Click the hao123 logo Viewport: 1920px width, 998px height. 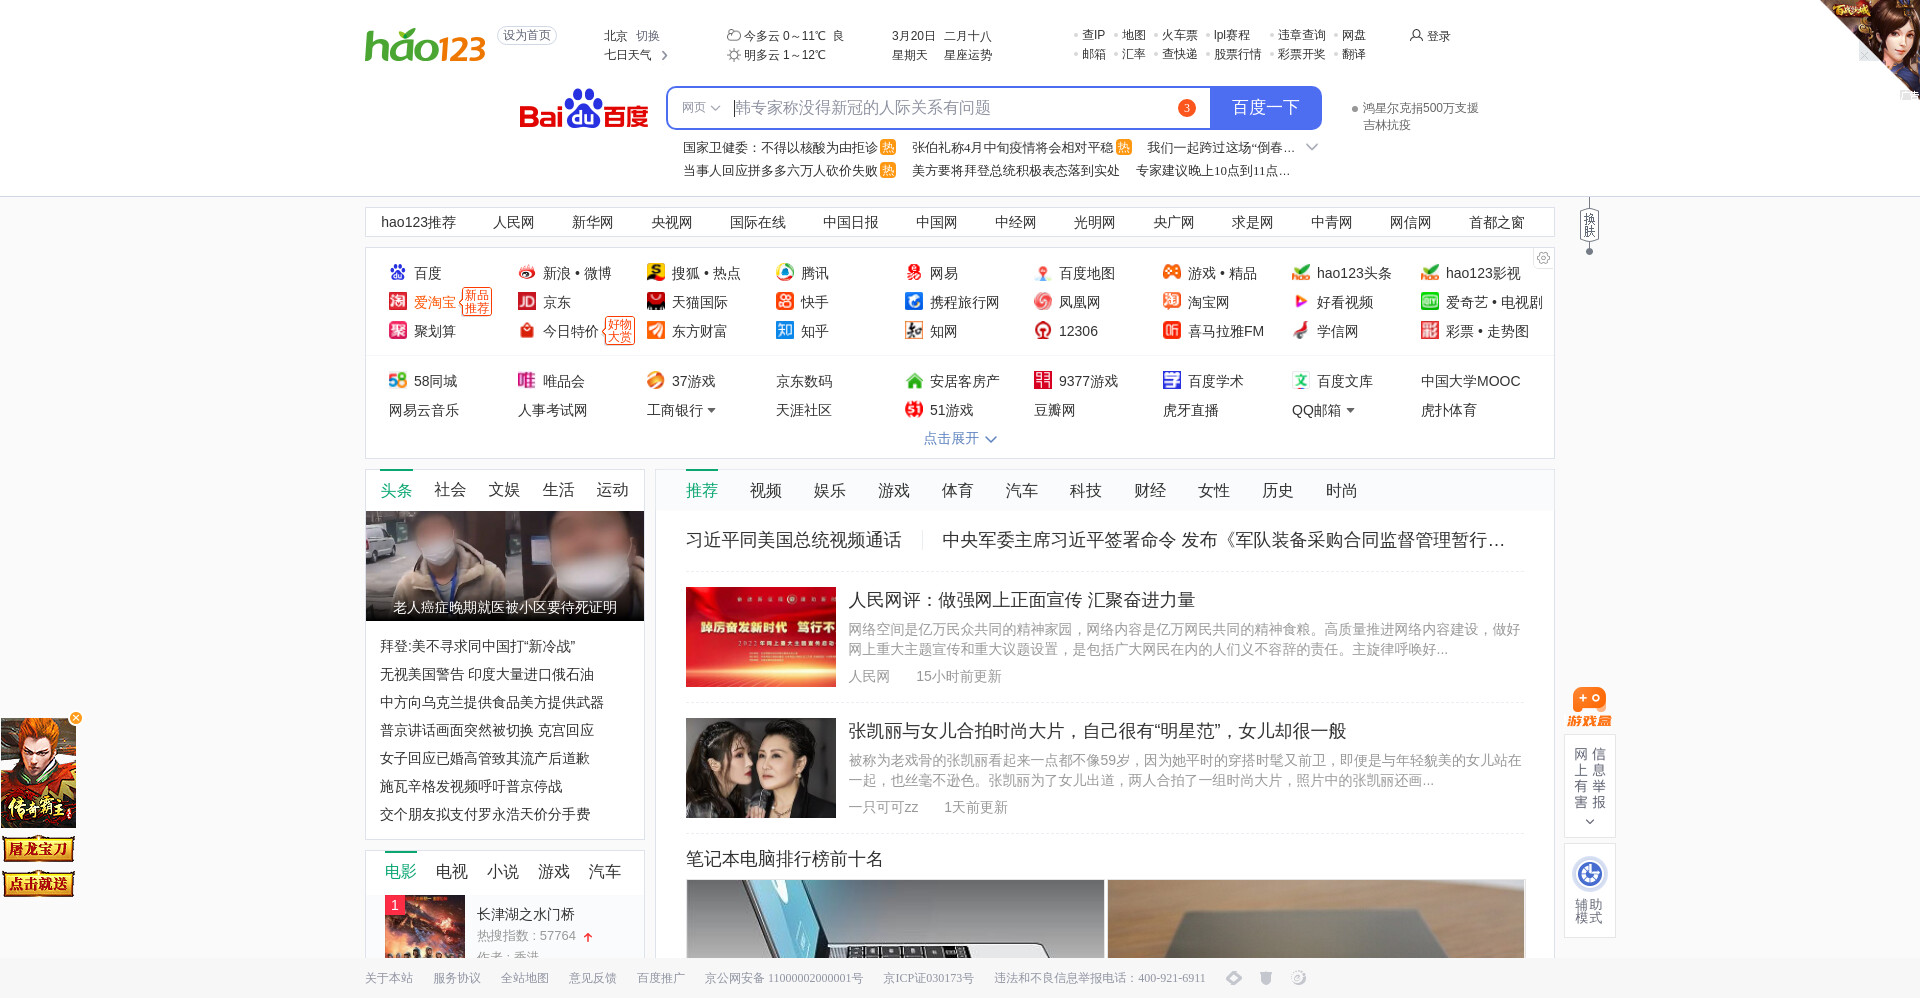click(425, 45)
